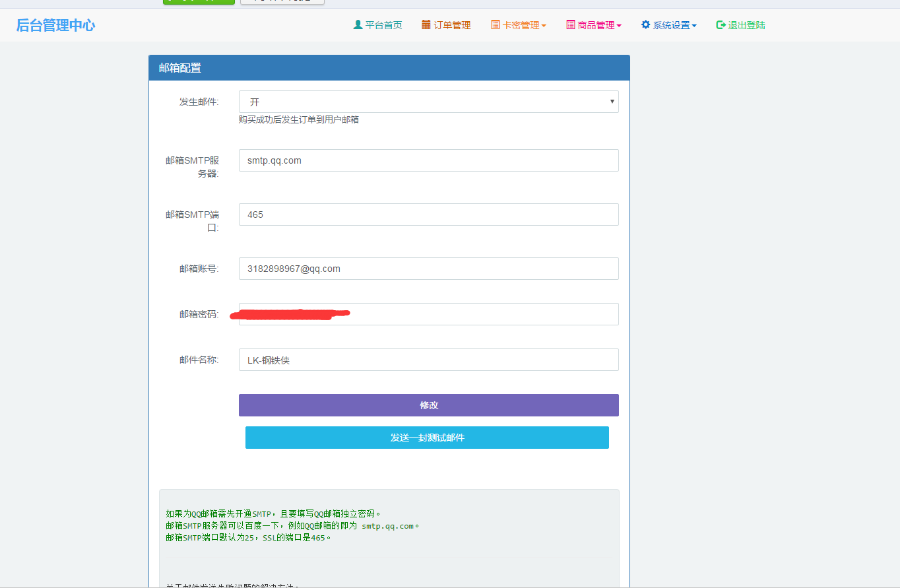Click the user icon beside 平台首页
This screenshot has width=900, height=588.
(x=358, y=25)
